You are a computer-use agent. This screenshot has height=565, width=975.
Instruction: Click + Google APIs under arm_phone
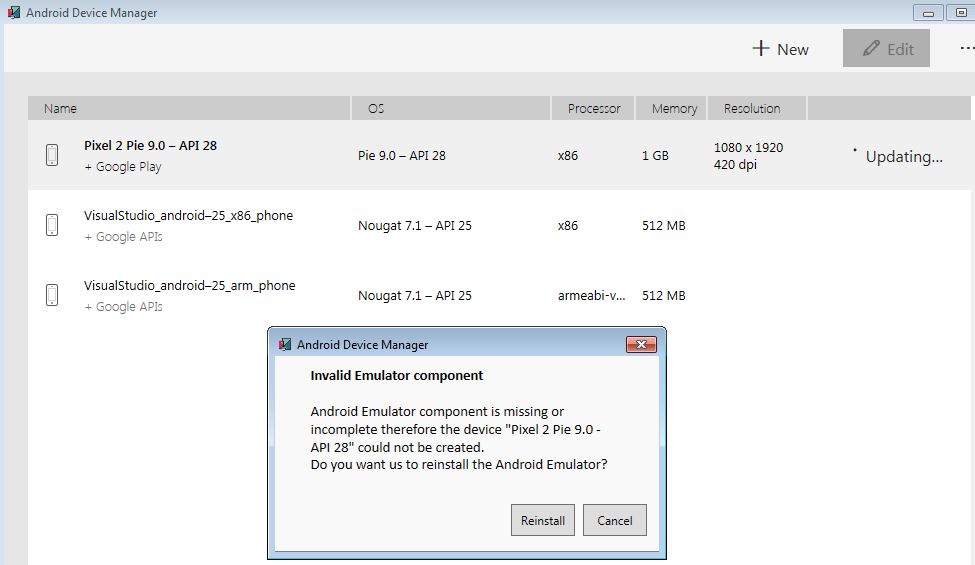pyautogui.click(x=123, y=307)
